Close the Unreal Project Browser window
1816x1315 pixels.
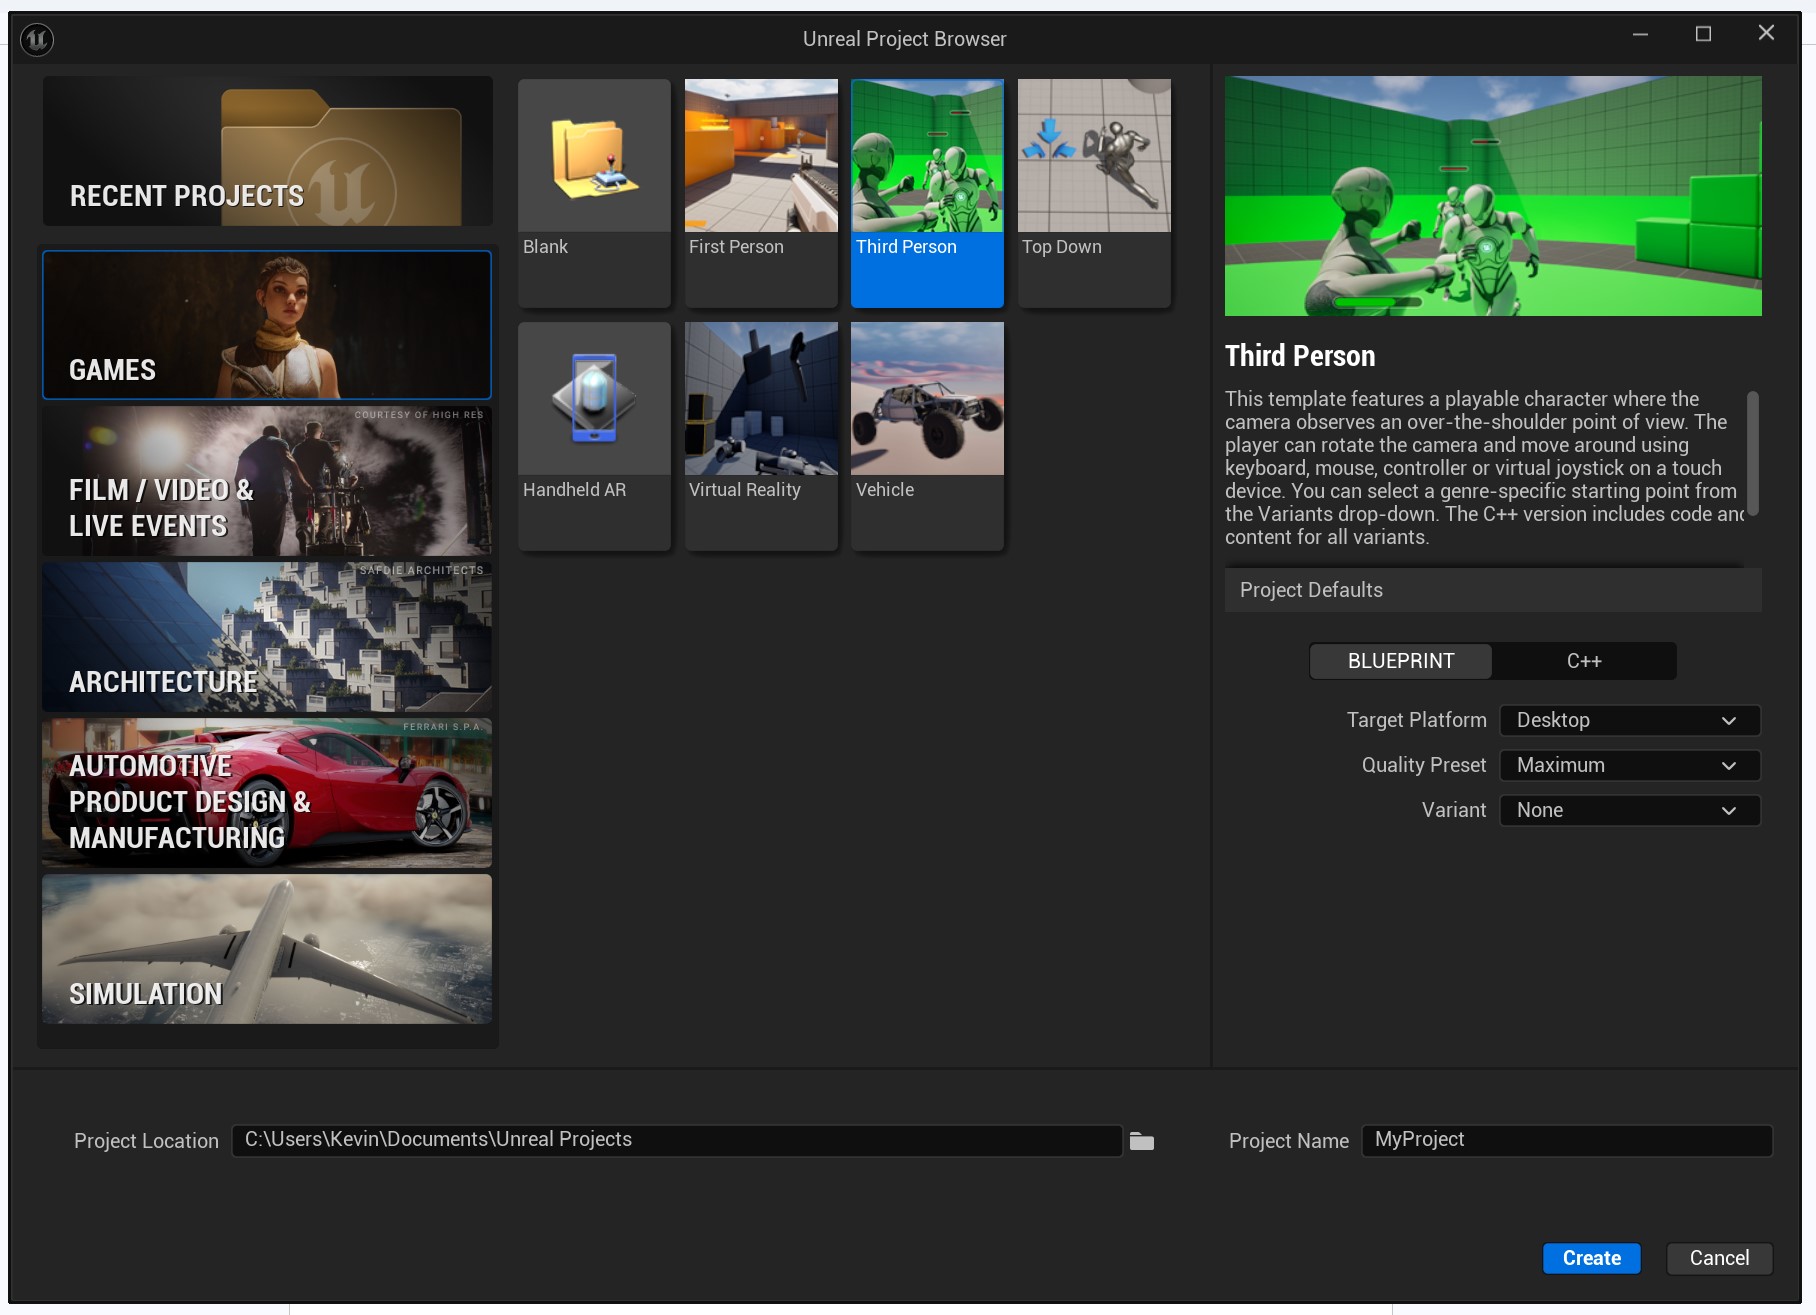click(x=1766, y=33)
